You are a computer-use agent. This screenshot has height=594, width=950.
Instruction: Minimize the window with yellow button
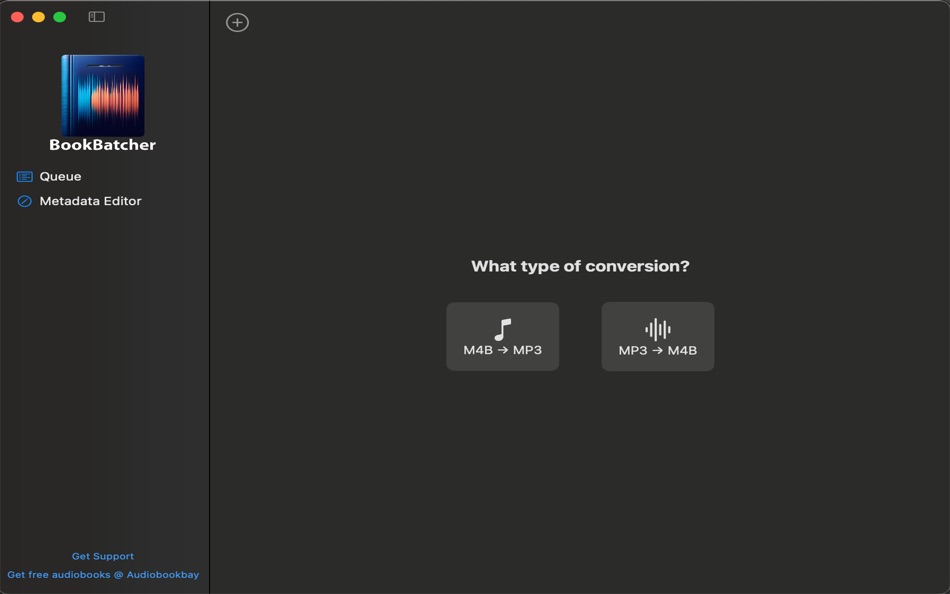pos(38,17)
